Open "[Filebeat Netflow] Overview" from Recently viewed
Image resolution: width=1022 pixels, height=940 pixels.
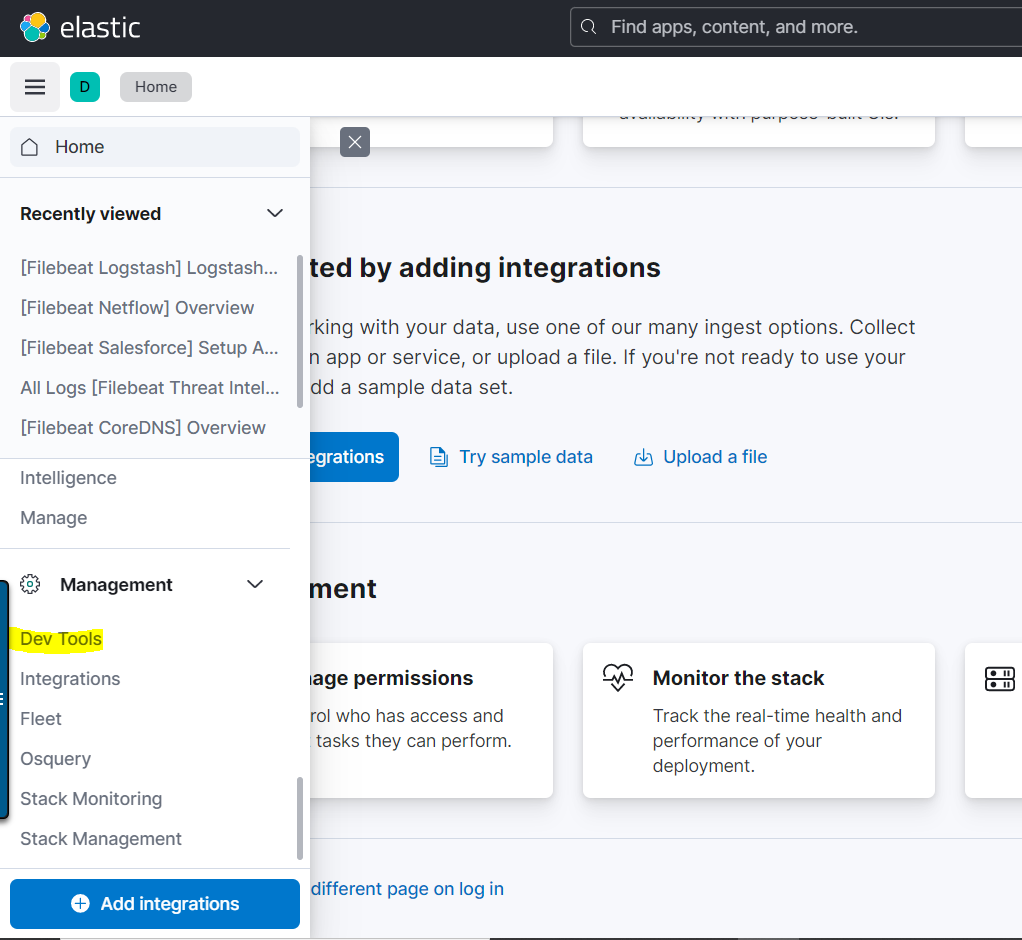[136, 307]
